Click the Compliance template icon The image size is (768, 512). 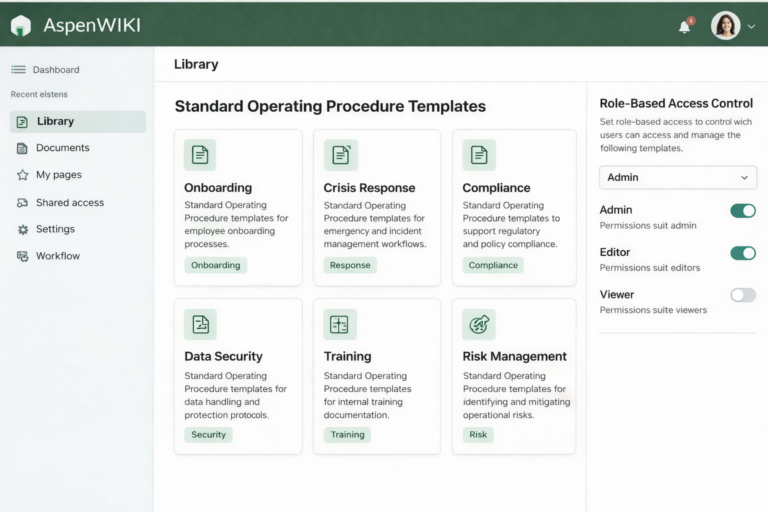pyautogui.click(x=479, y=155)
